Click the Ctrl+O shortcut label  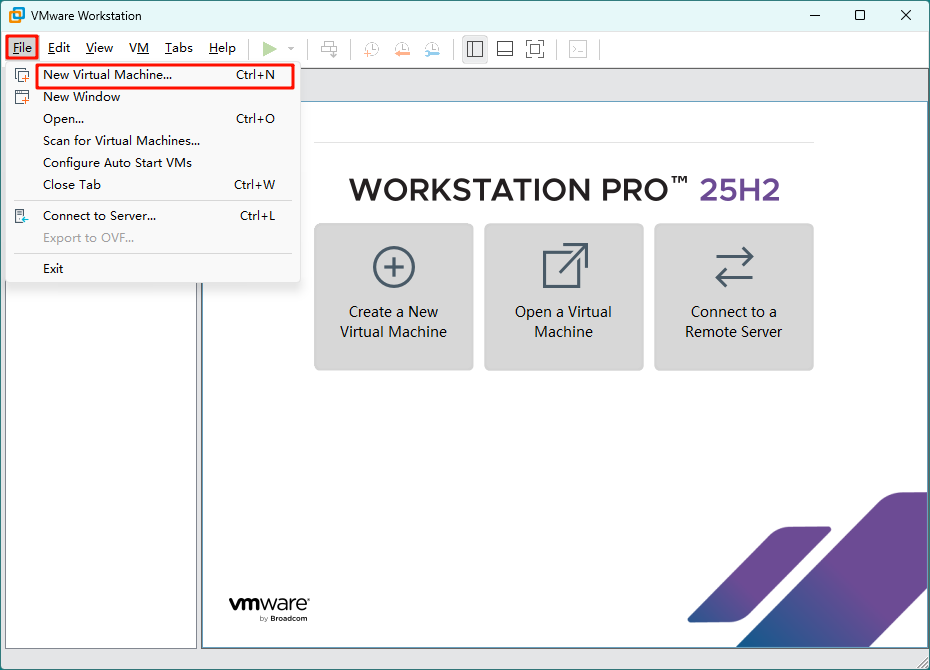pos(255,119)
